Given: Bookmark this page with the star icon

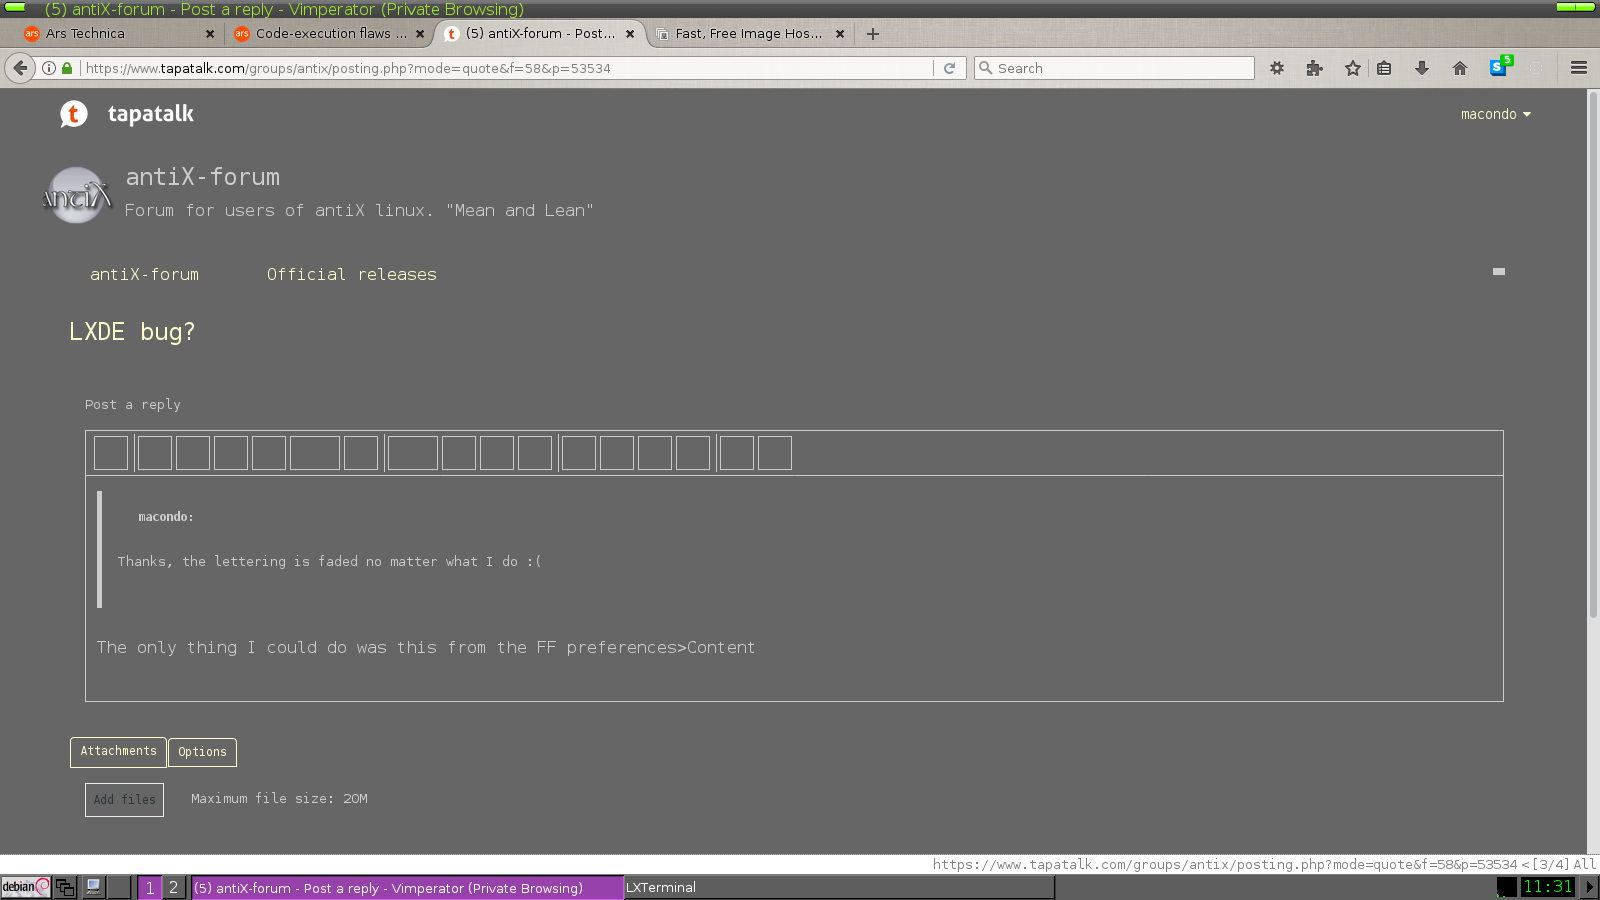Looking at the screenshot, I should (1353, 68).
